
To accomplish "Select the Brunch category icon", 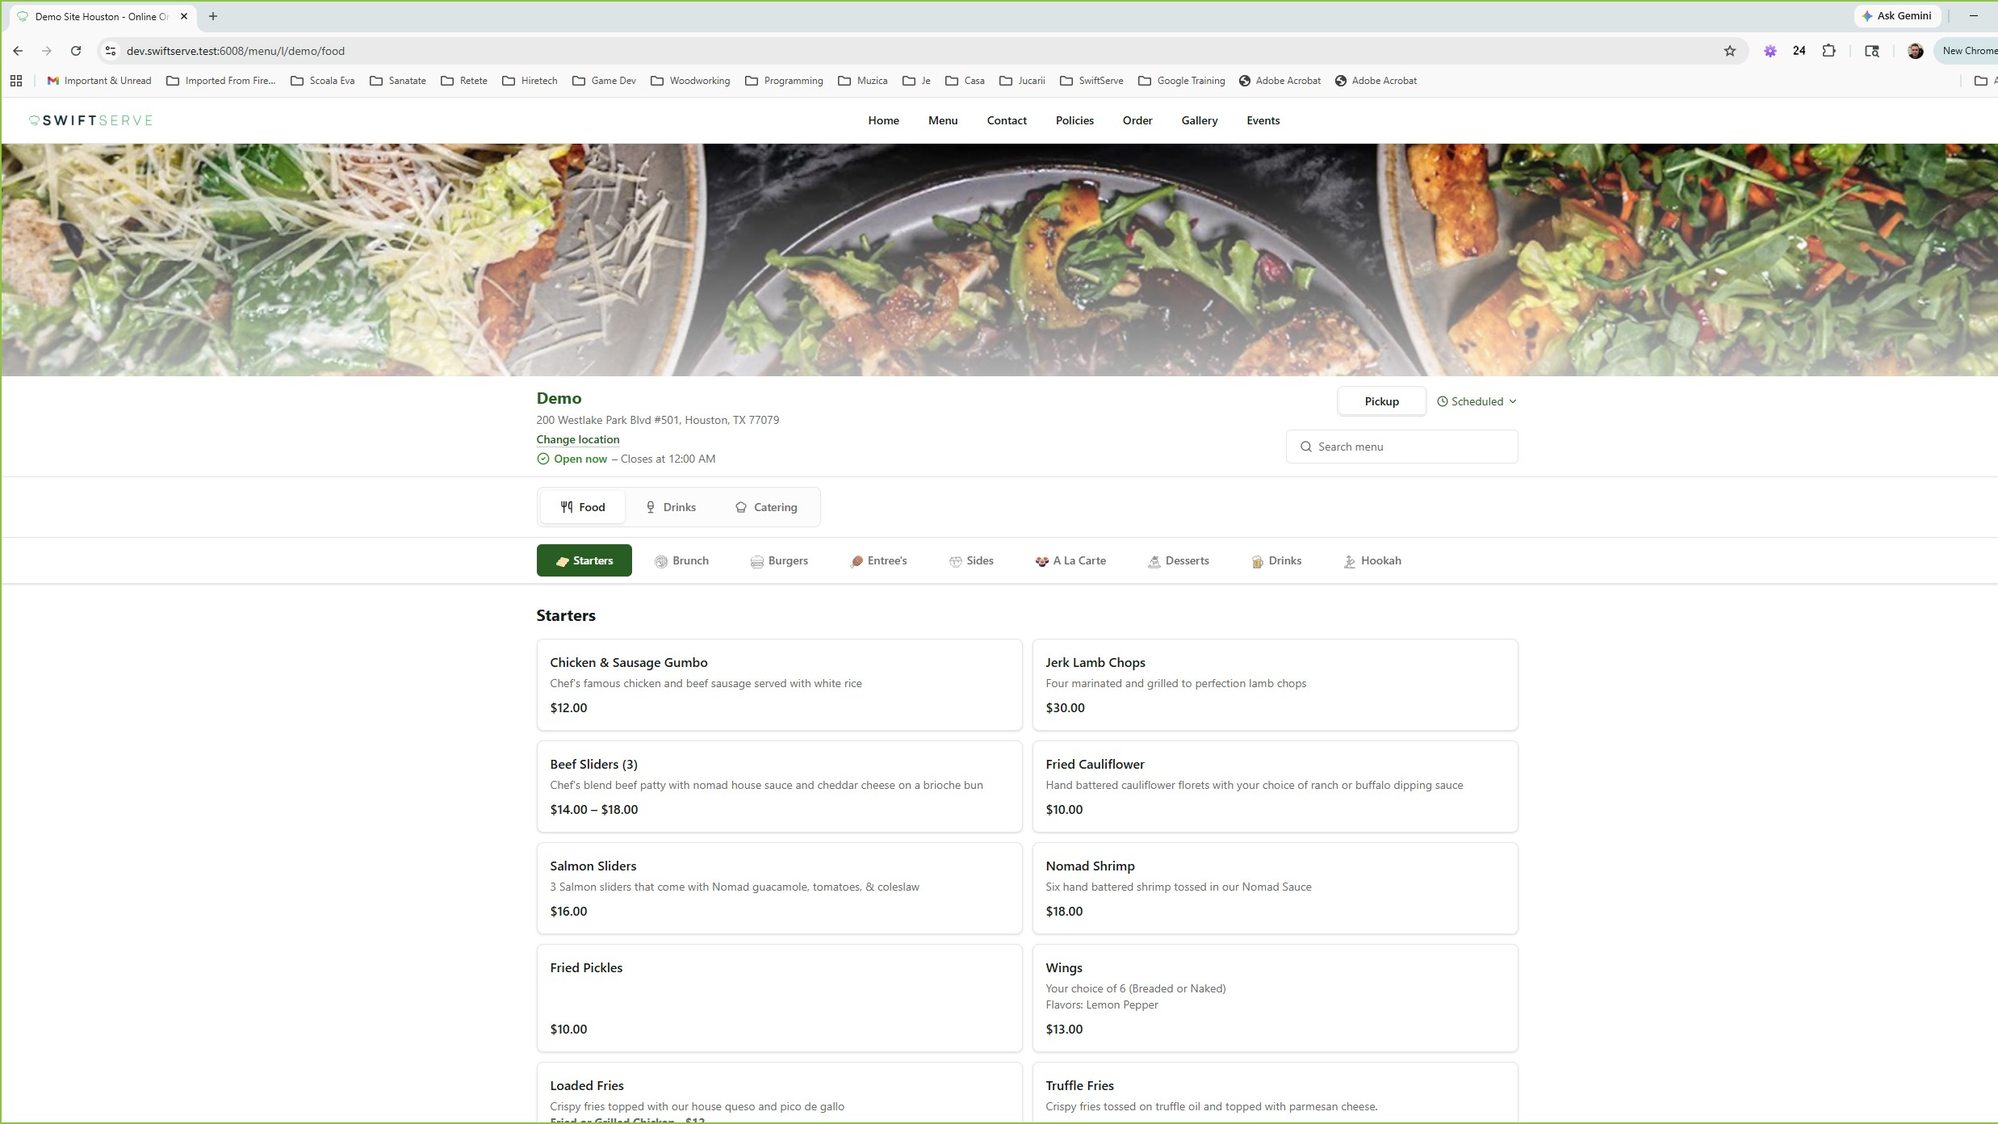I will tap(660, 561).
